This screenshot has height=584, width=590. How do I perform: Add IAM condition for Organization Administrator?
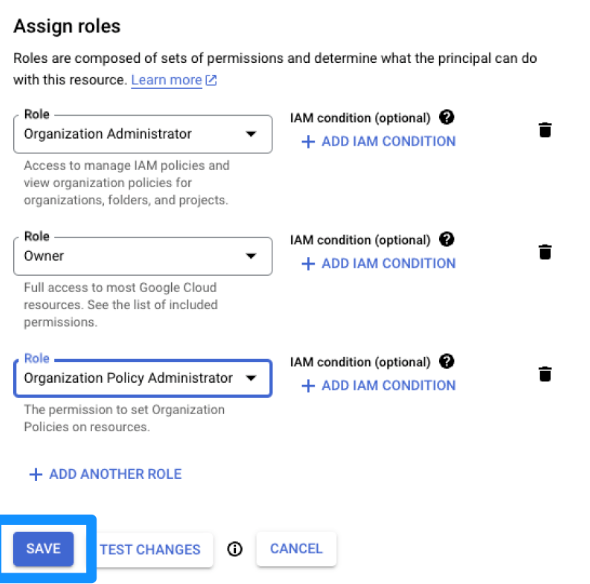pyautogui.click(x=379, y=141)
